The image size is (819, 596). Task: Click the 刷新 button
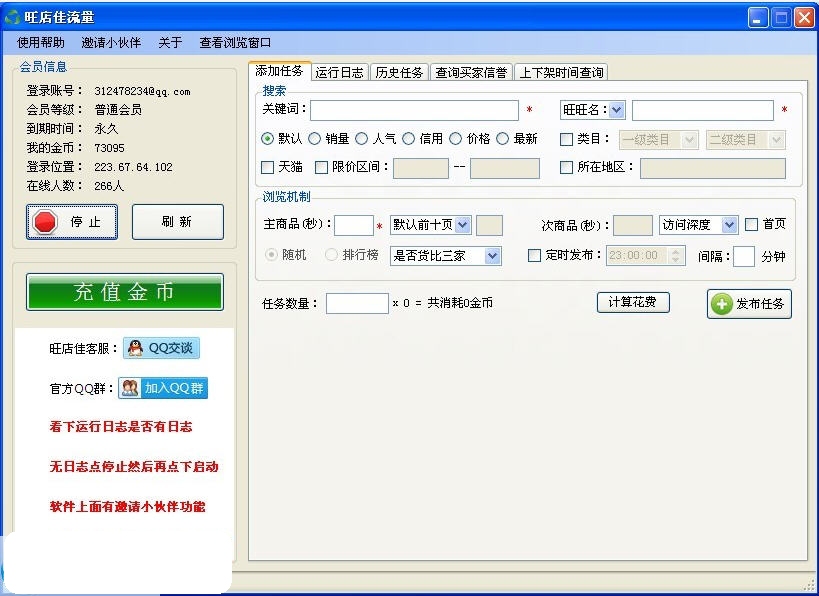pos(178,222)
